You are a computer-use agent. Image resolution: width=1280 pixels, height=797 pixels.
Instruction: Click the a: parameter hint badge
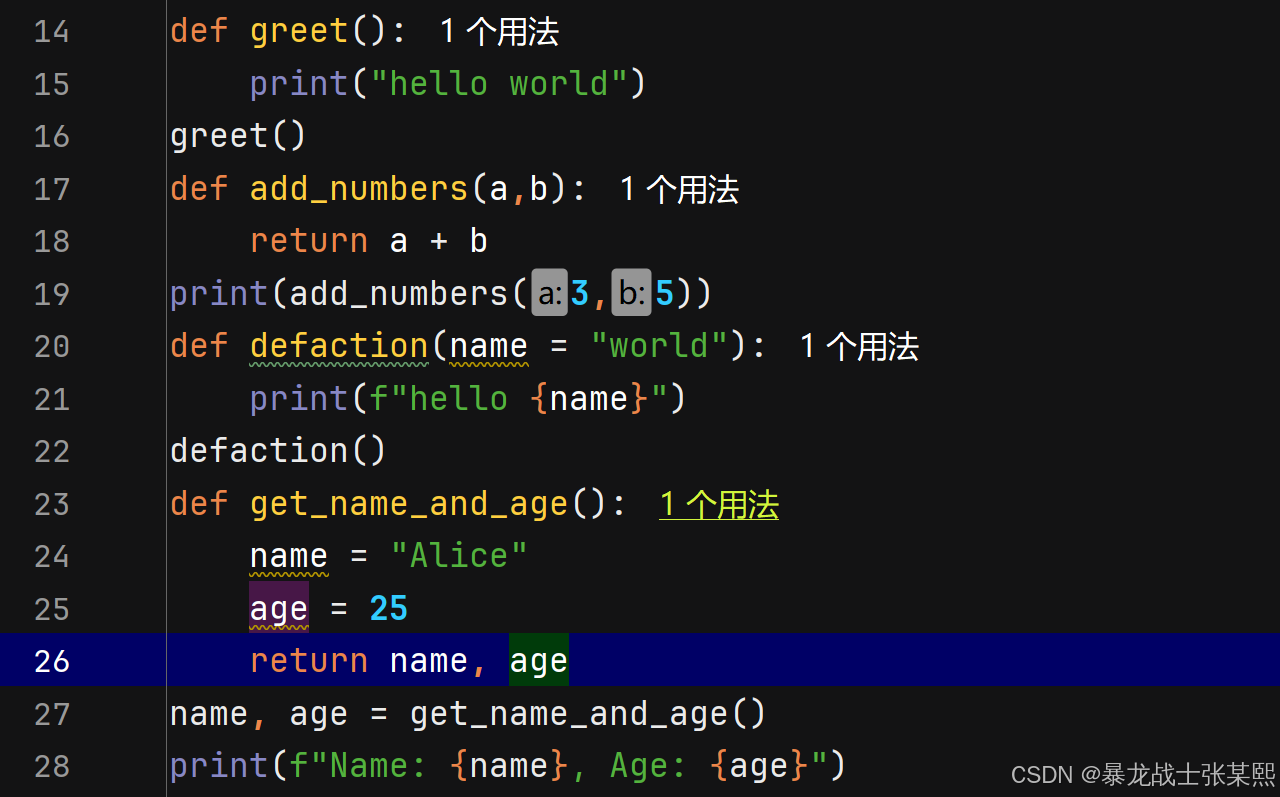click(549, 292)
